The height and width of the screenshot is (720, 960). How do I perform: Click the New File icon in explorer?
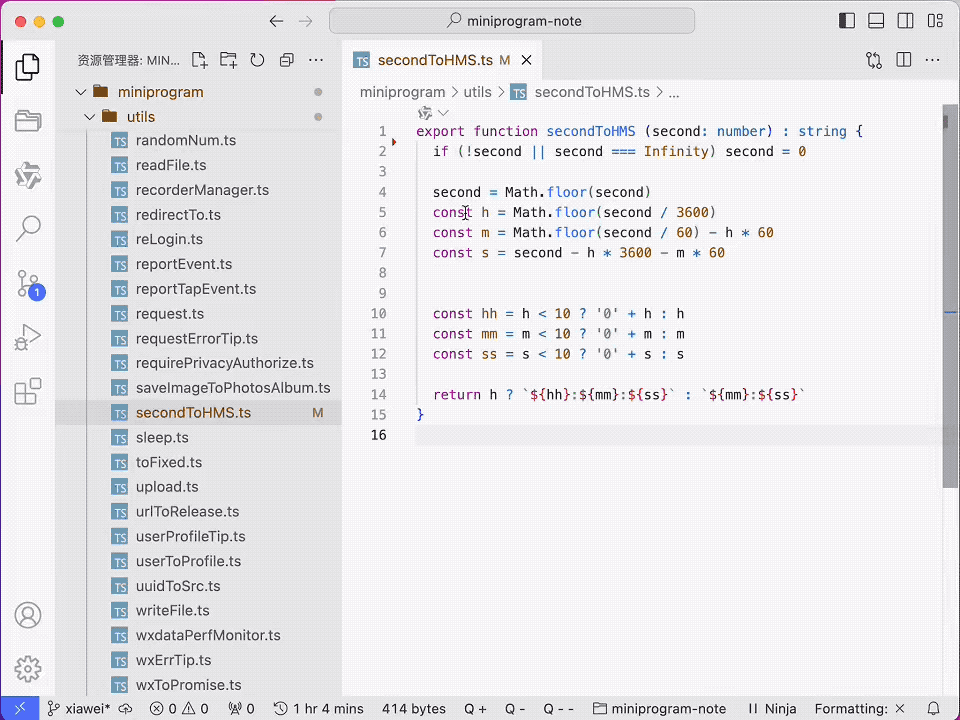tap(199, 60)
